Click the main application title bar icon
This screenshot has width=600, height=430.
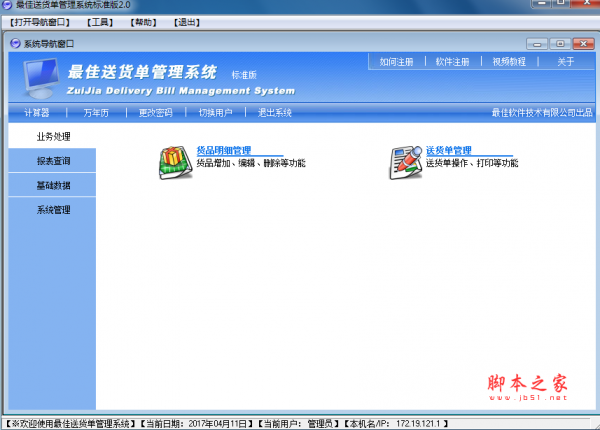pyautogui.click(x=7, y=4)
